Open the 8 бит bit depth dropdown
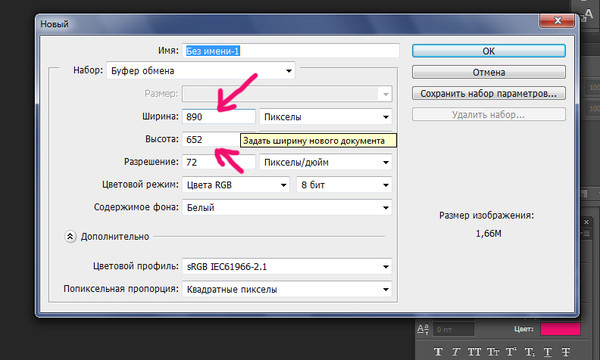The width and height of the screenshot is (600, 360). point(344,185)
